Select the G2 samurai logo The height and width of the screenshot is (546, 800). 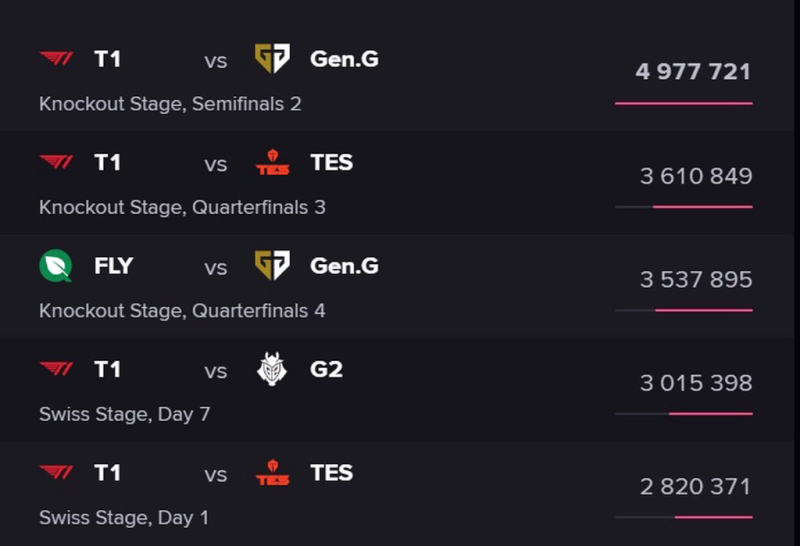click(271, 369)
